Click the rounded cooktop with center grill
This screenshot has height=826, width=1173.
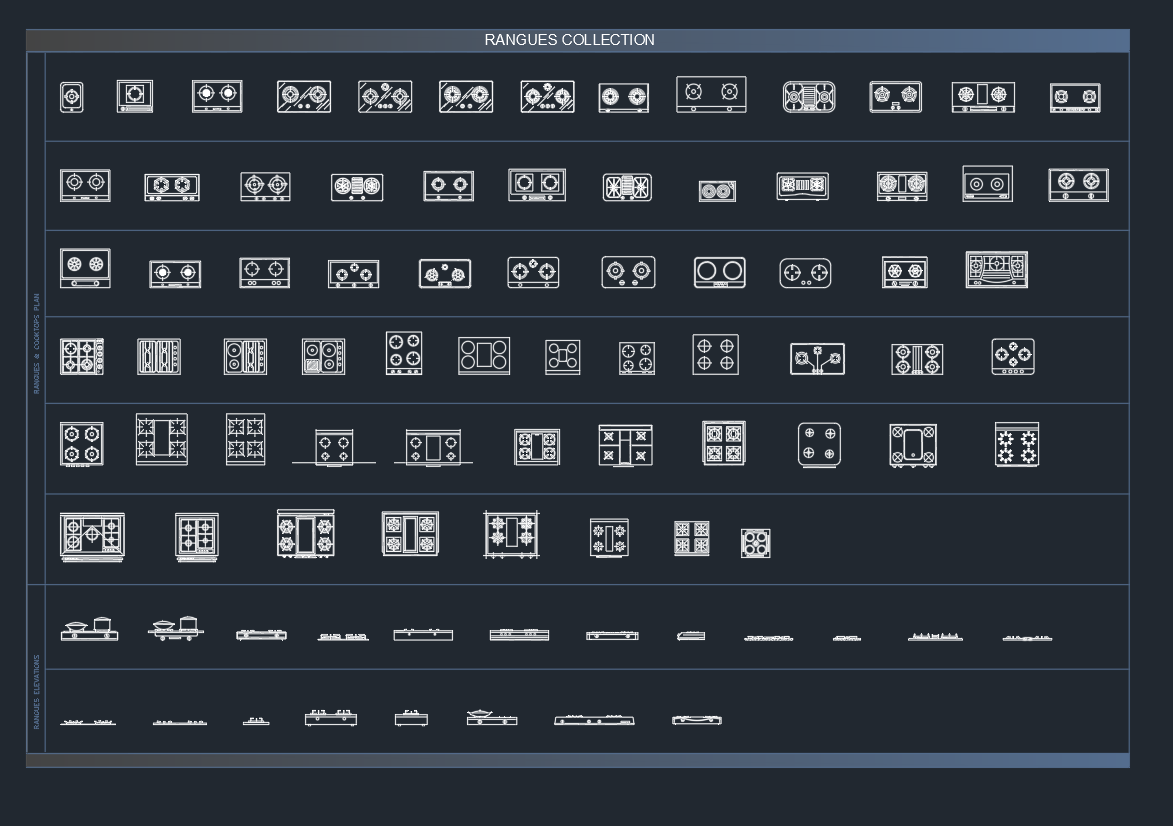(809, 97)
